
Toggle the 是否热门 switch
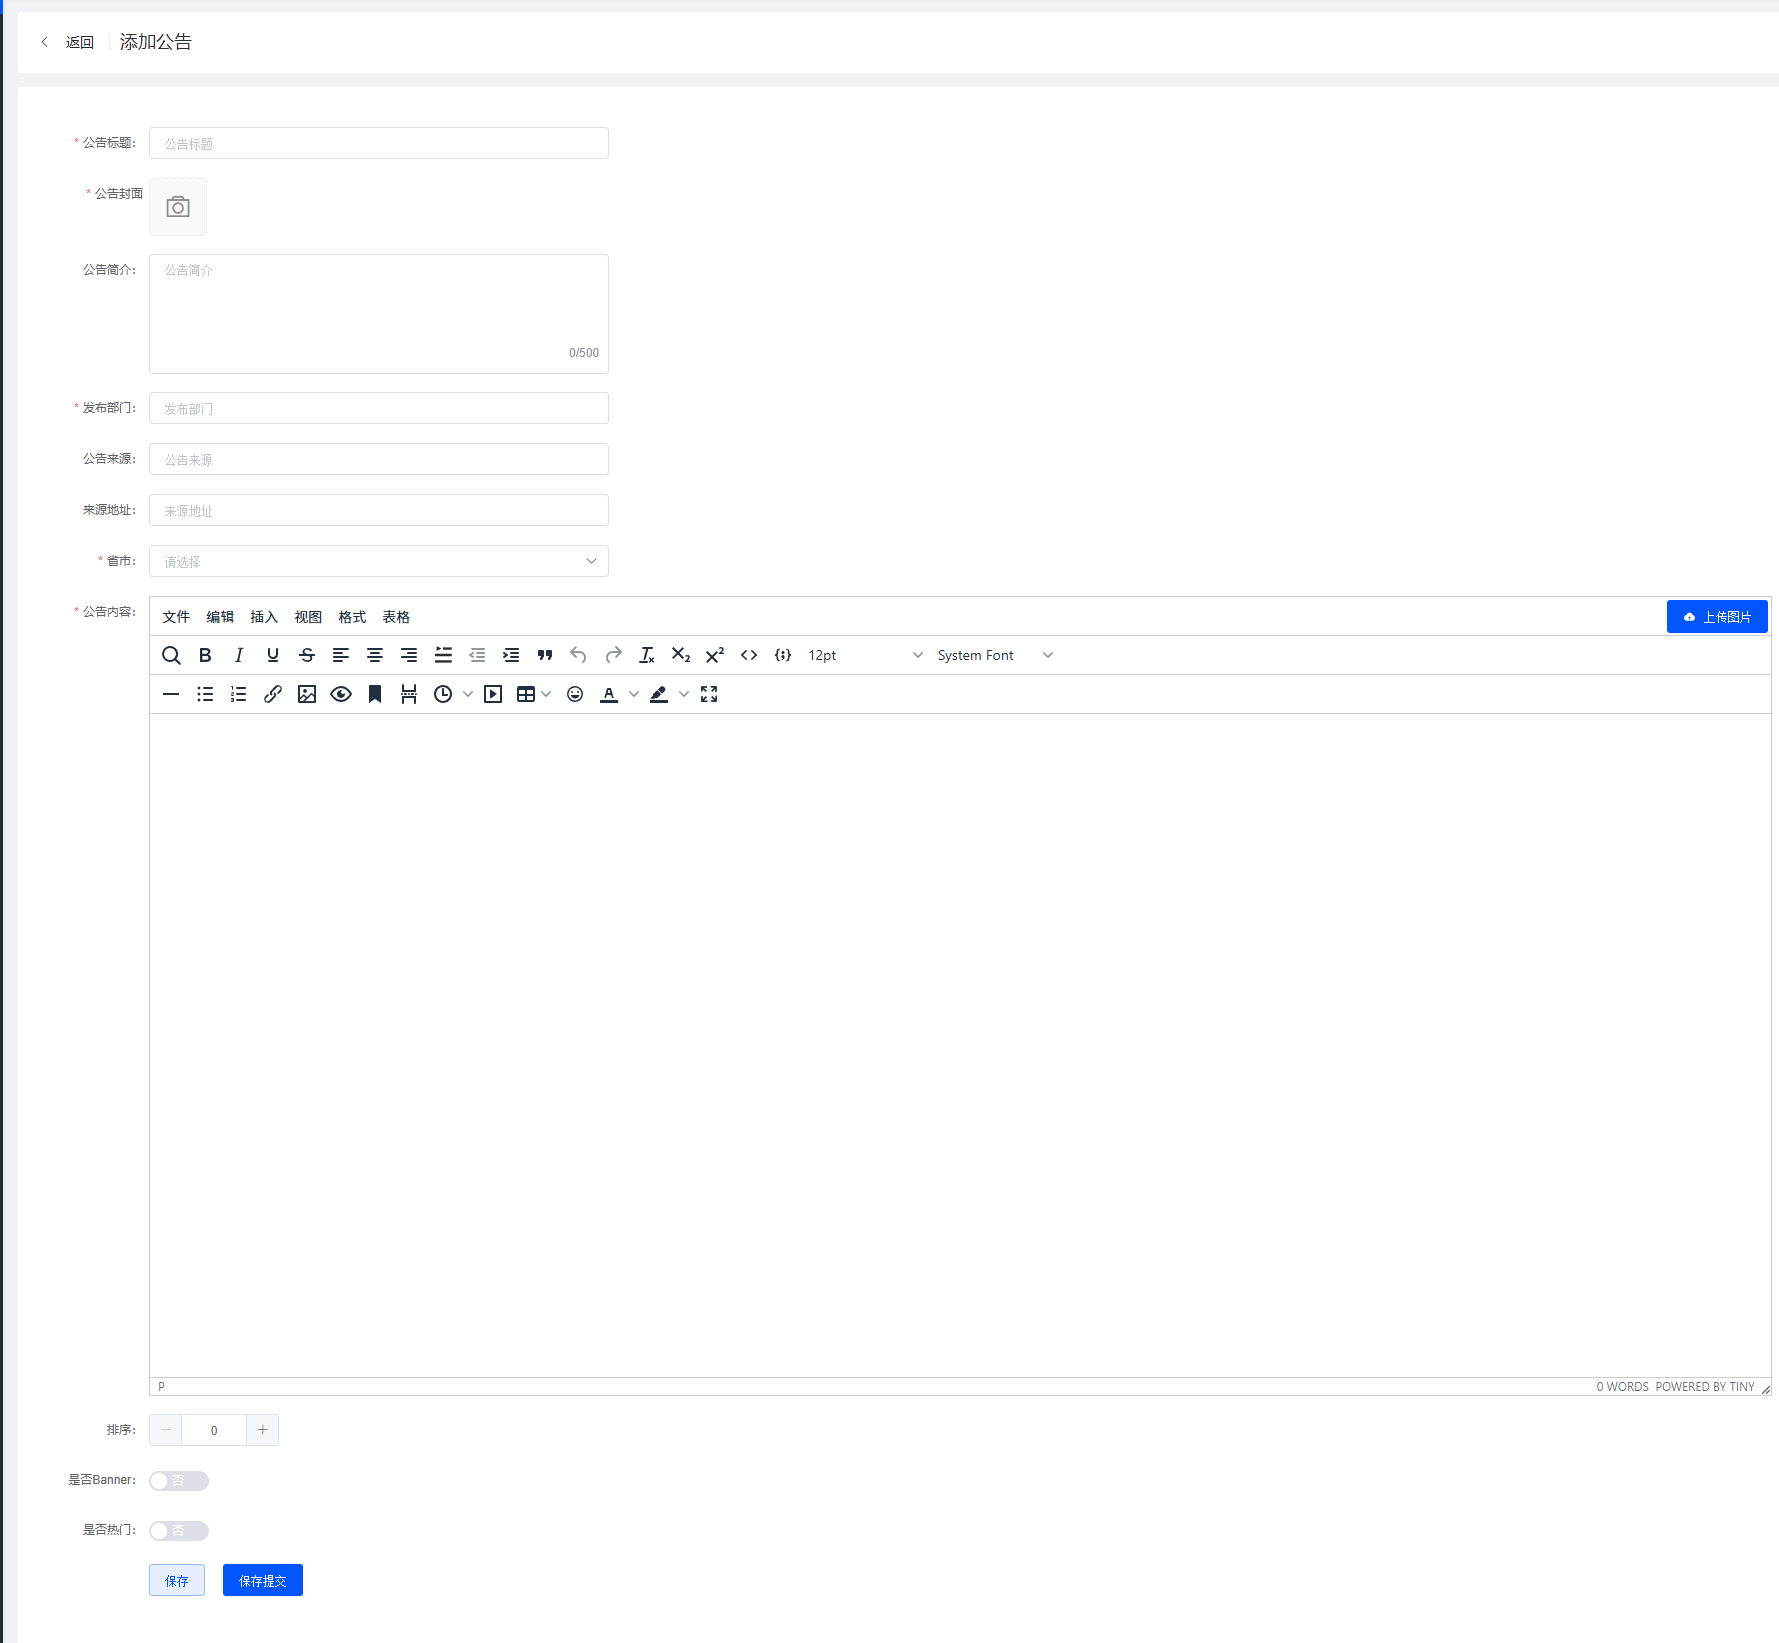click(179, 1531)
